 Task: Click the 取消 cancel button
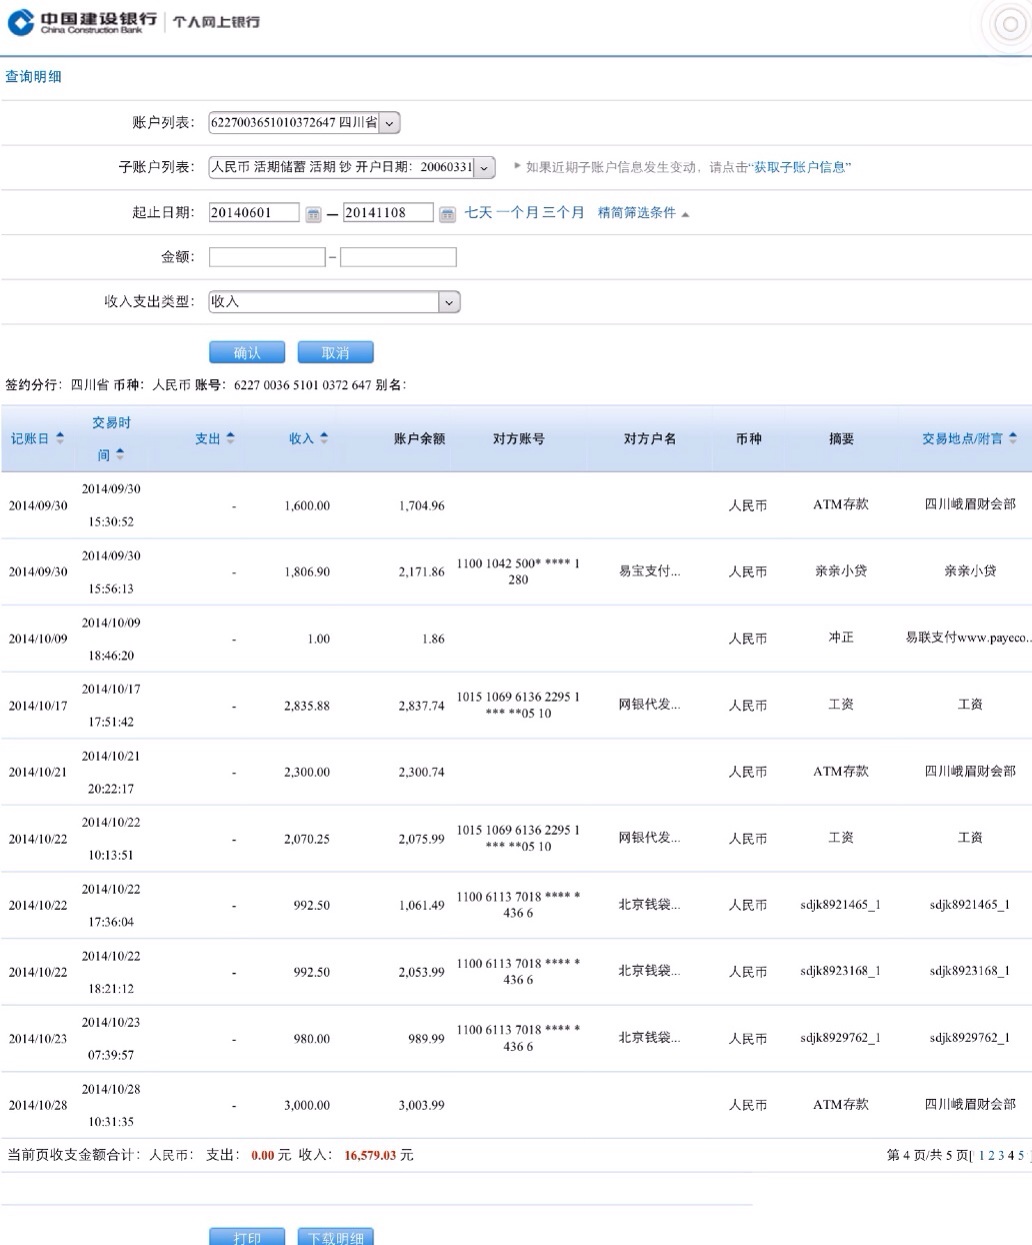(335, 352)
